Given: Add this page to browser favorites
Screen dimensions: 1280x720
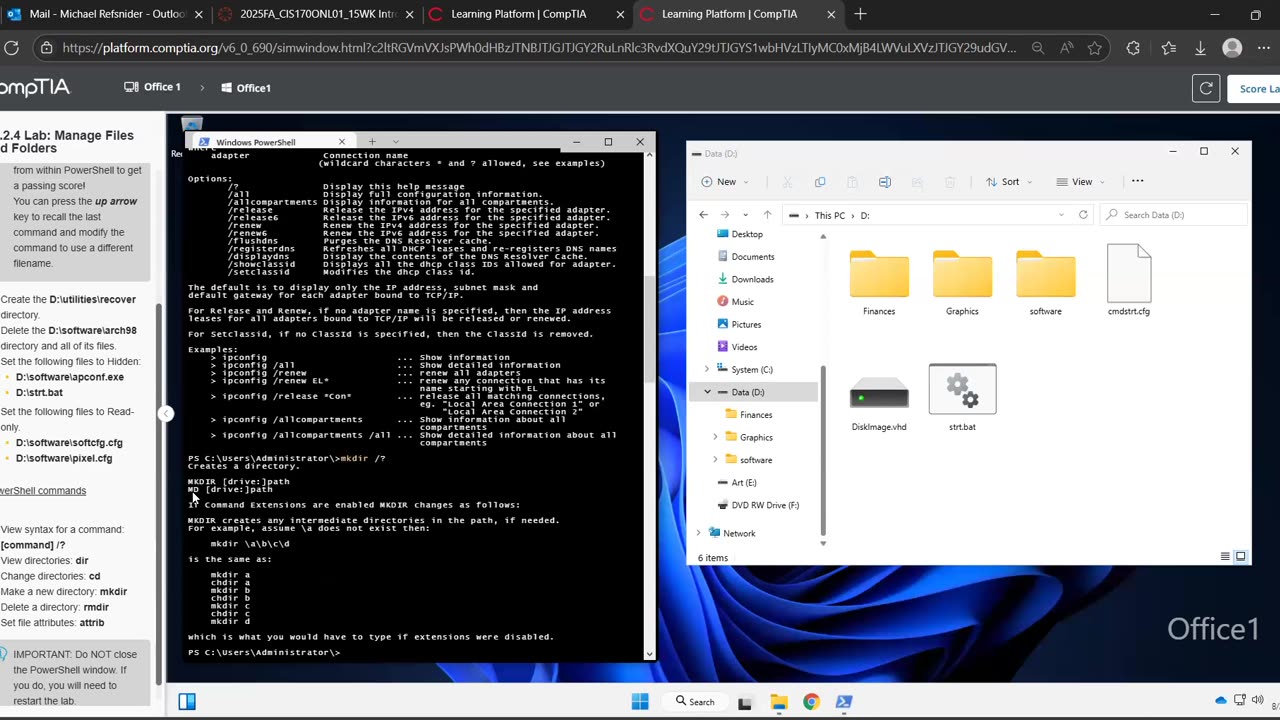Looking at the screenshot, I should pyautogui.click(x=1095, y=47).
